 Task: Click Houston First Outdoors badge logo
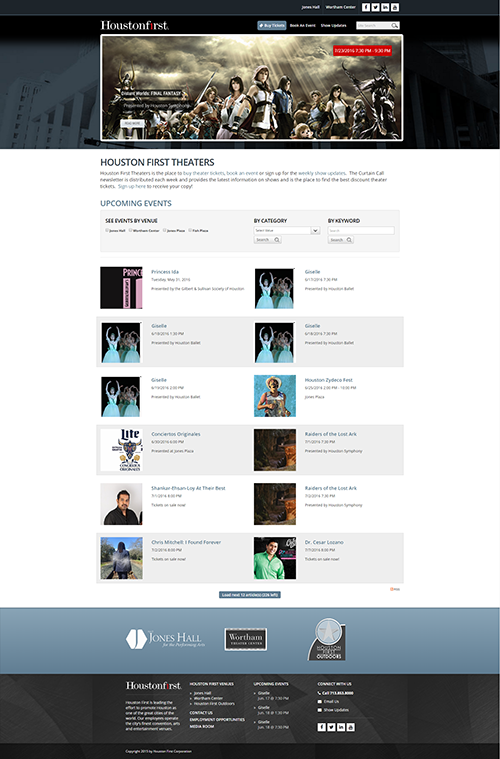point(327,639)
